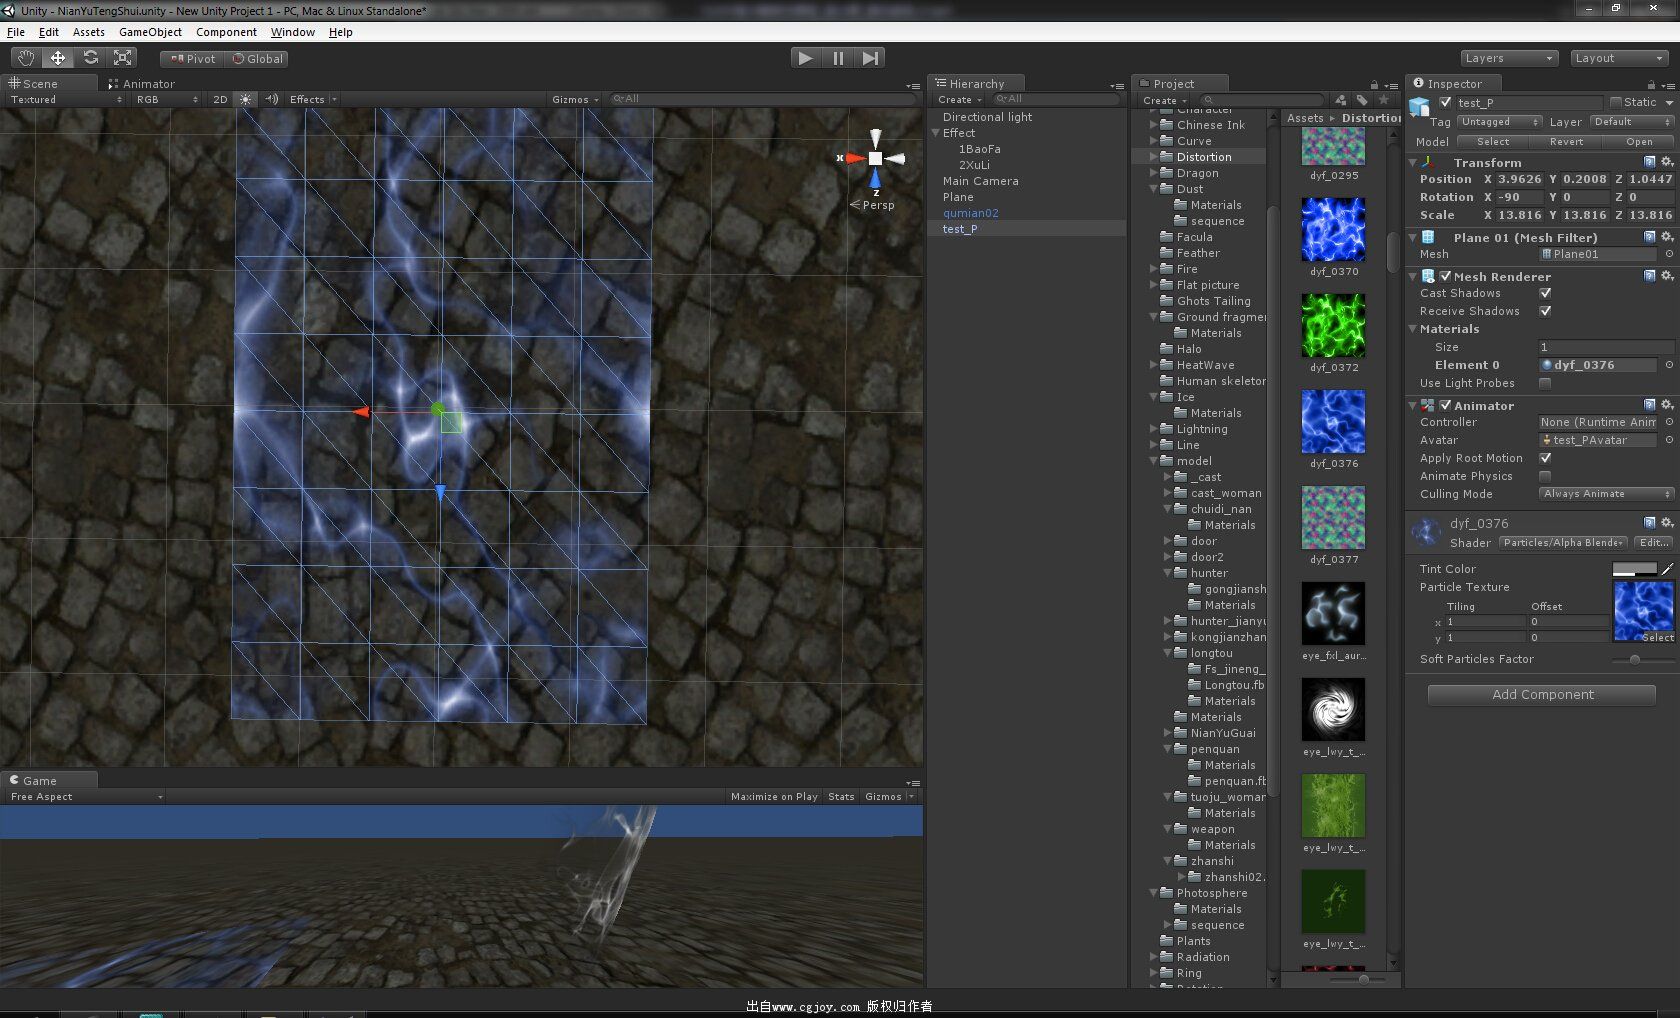The height and width of the screenshot is (1018, 1680).
Task: Toggle the test_P active checkbox
Action: [x=1445, y=102]
